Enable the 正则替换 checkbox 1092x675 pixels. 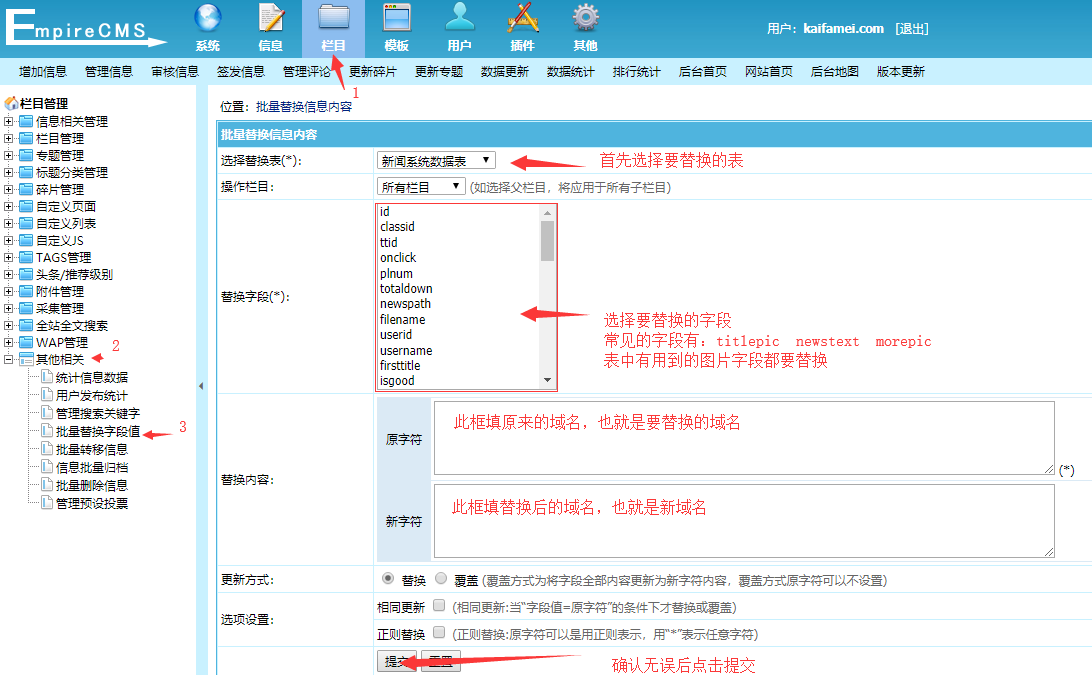(437, 631)
